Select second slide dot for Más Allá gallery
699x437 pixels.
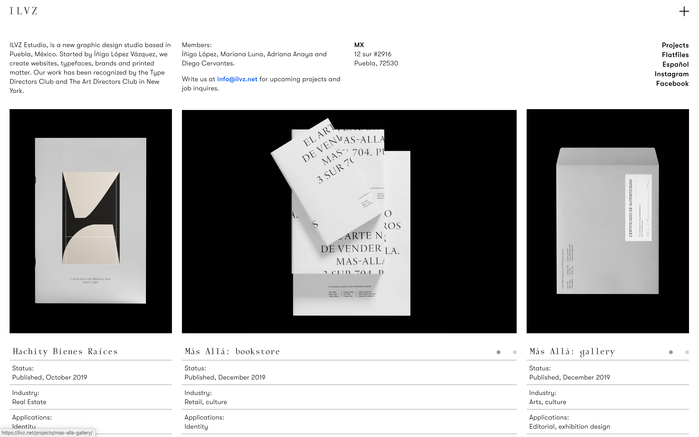(x=687, y=352)
